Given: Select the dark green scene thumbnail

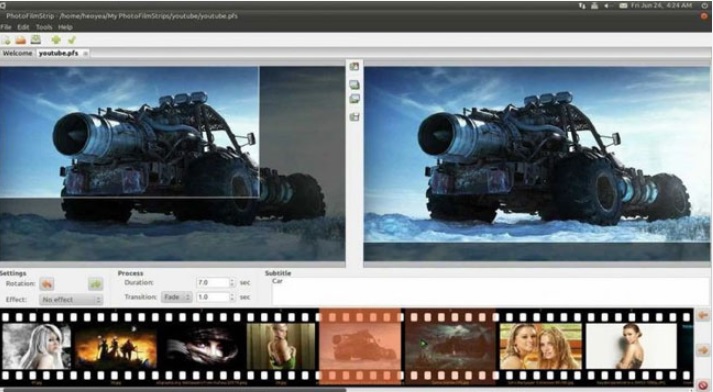Looking at the screenshot, I should pyautogui.click(x=450, y=346).
